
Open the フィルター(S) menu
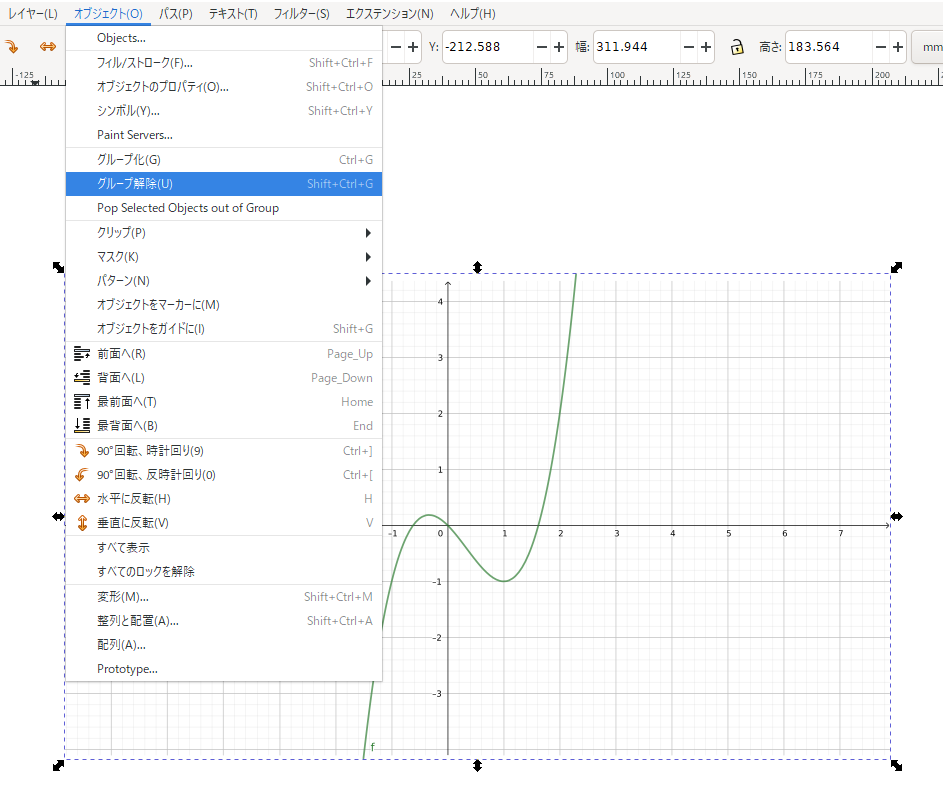click(301, 14)
